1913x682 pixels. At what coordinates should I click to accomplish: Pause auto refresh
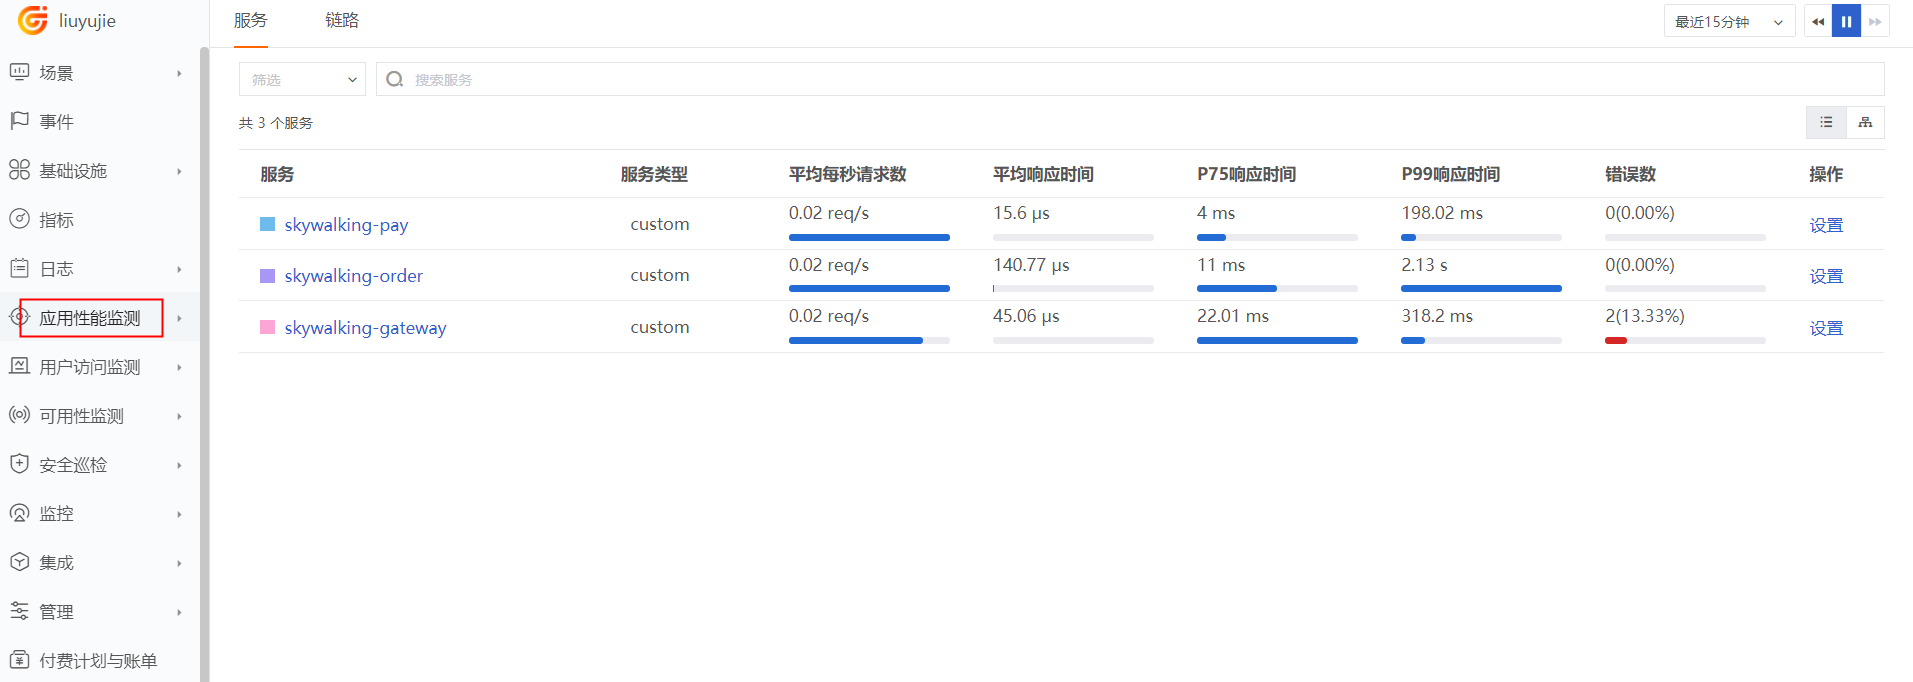1846,21
